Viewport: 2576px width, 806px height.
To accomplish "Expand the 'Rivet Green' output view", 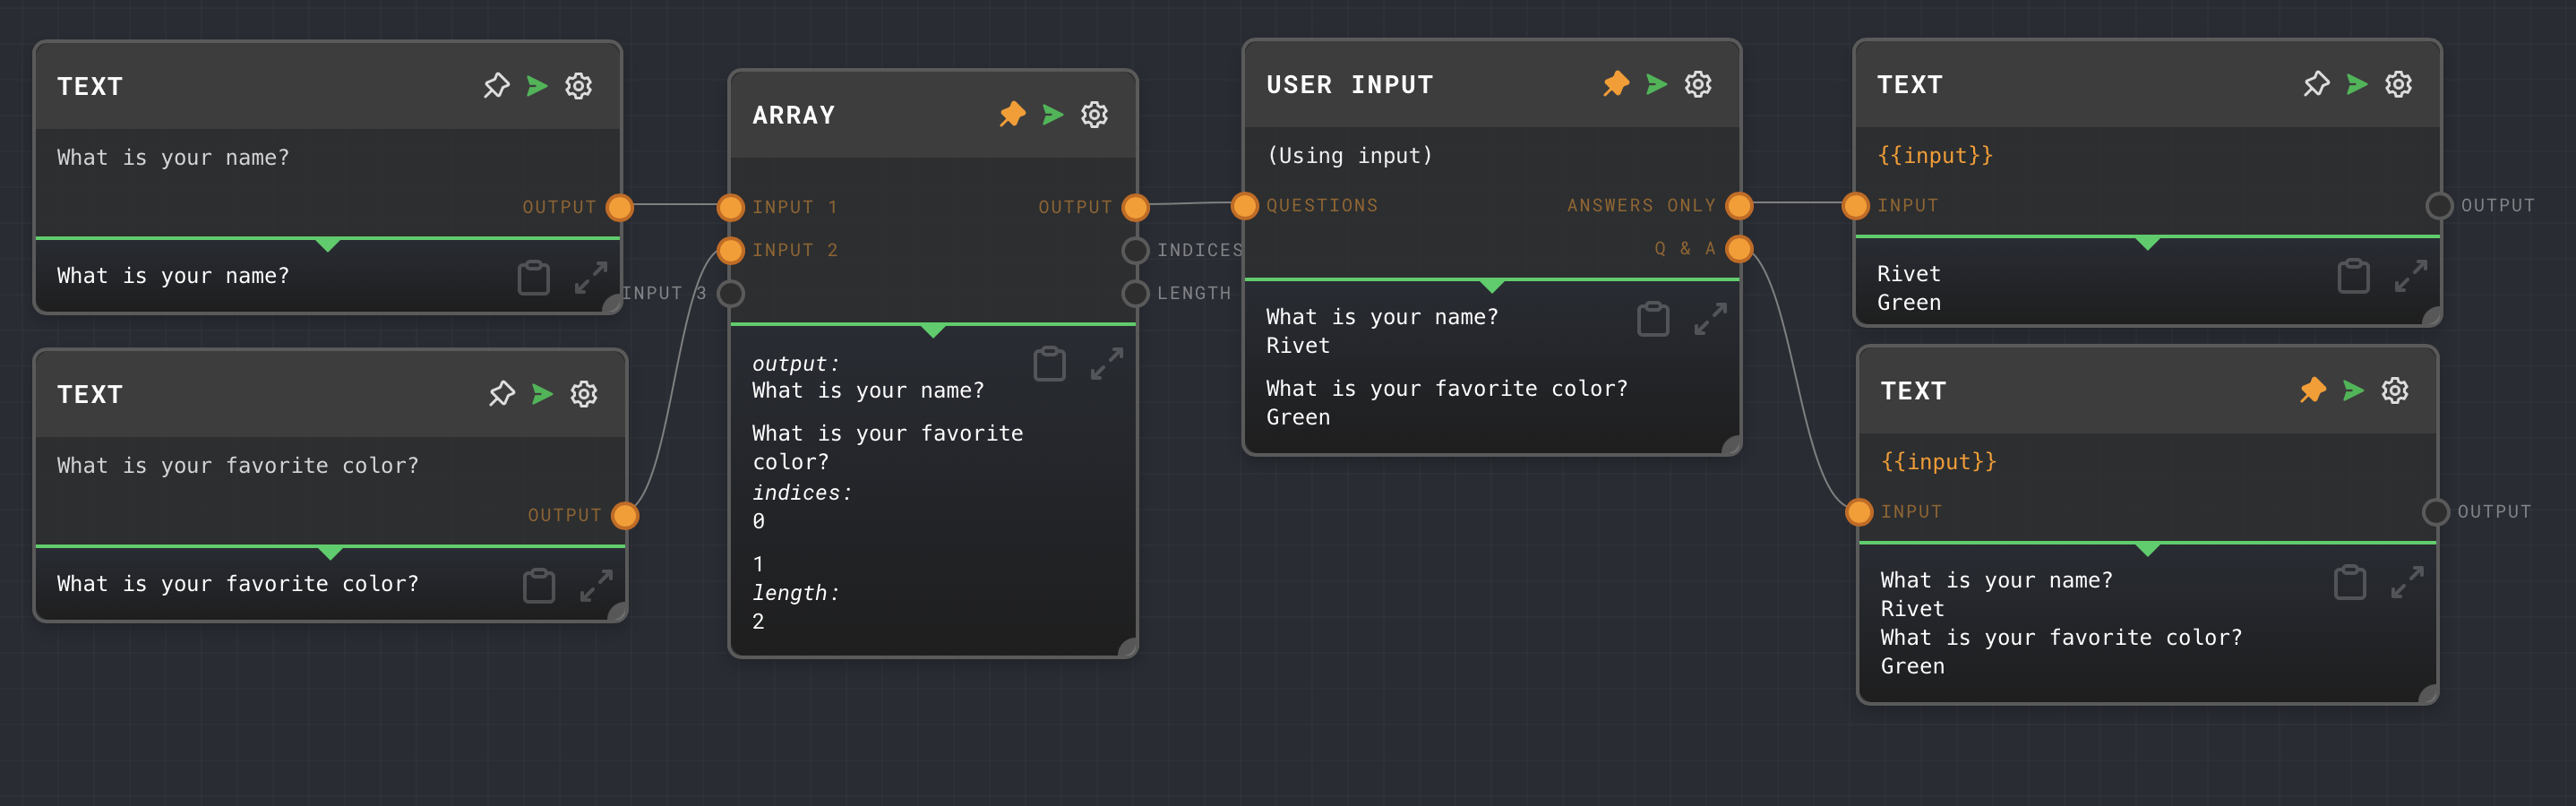I will pos(2411,276).
